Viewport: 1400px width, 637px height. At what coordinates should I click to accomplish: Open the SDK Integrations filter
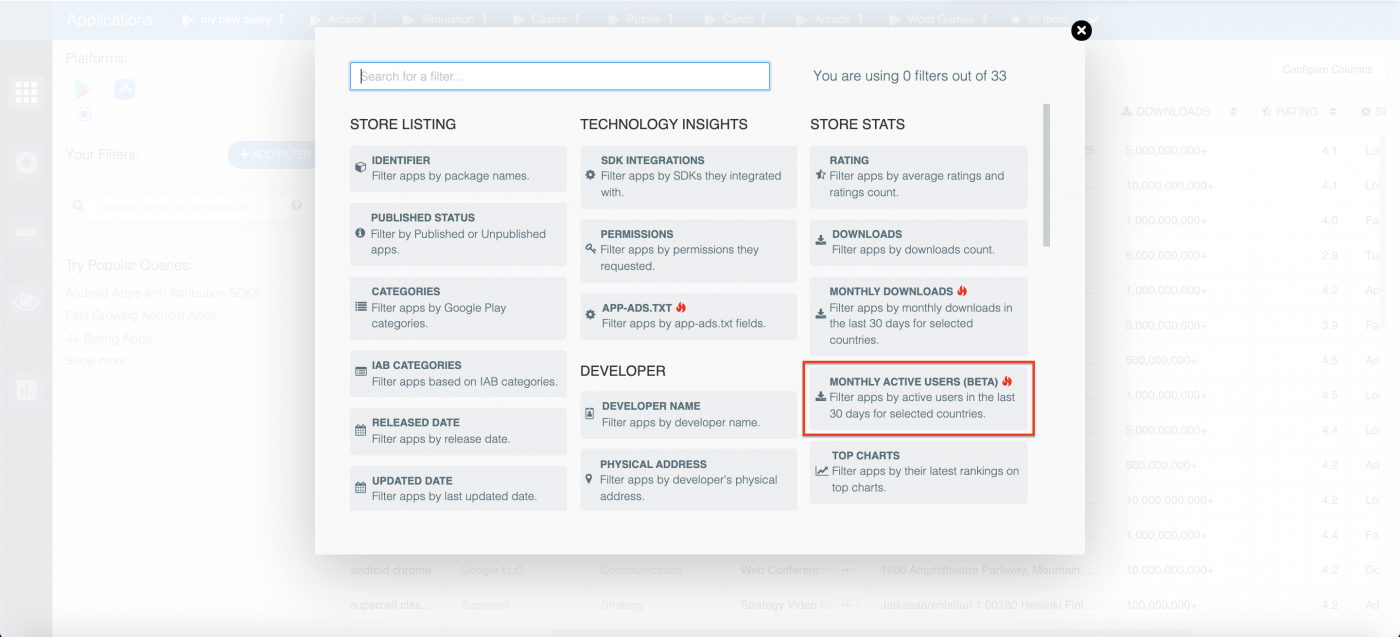click(687, 176)
